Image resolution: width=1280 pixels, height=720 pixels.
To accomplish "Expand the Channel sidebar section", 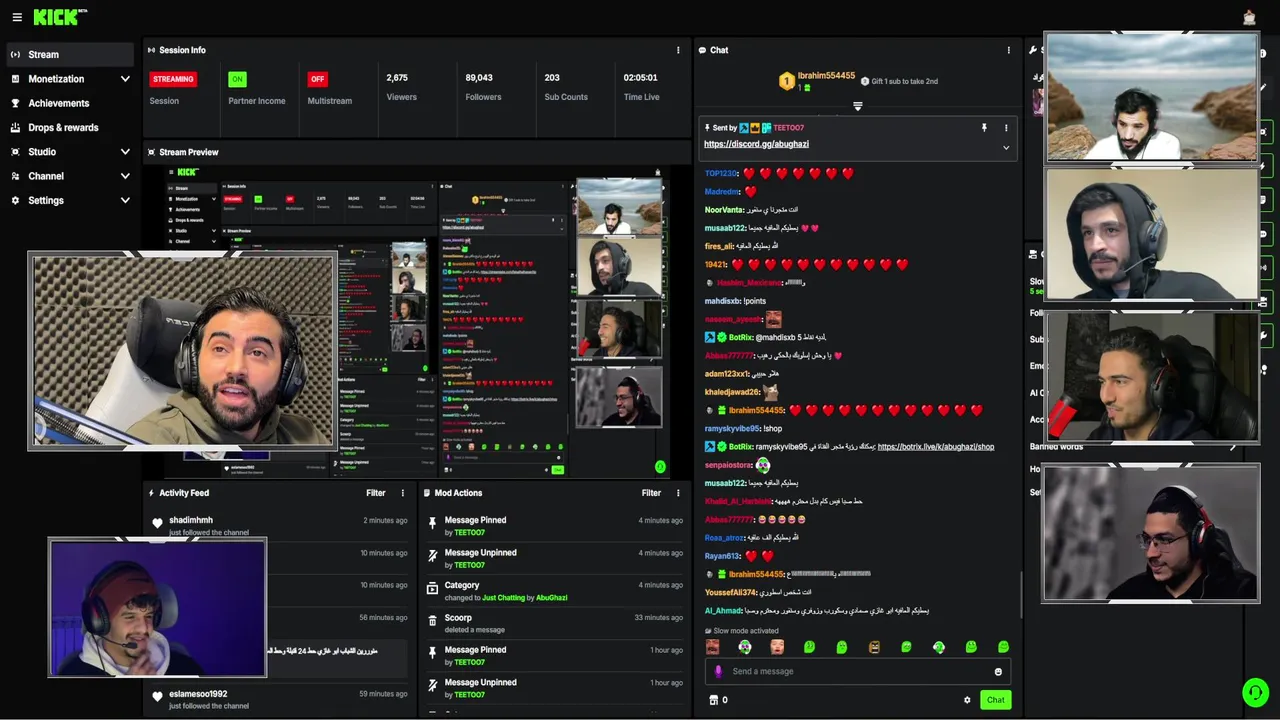I will (125, 176).
